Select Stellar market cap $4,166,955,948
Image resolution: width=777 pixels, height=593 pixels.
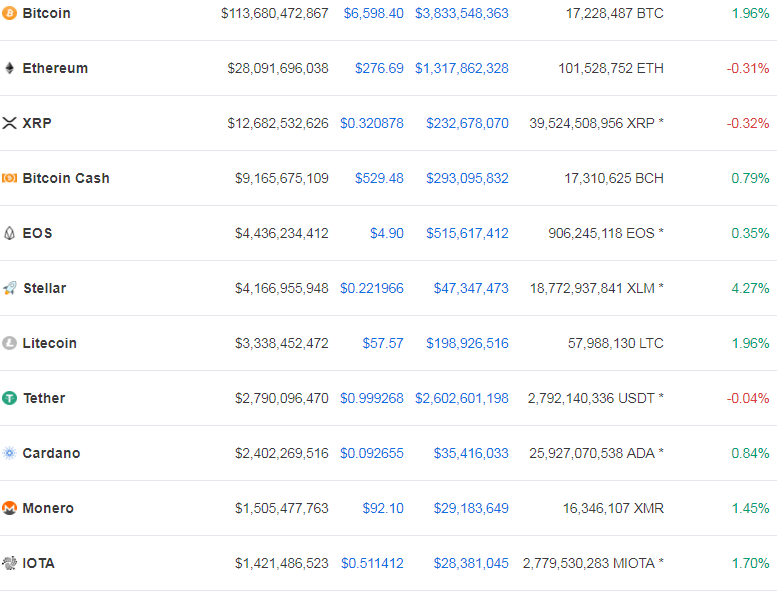point(281,288)
